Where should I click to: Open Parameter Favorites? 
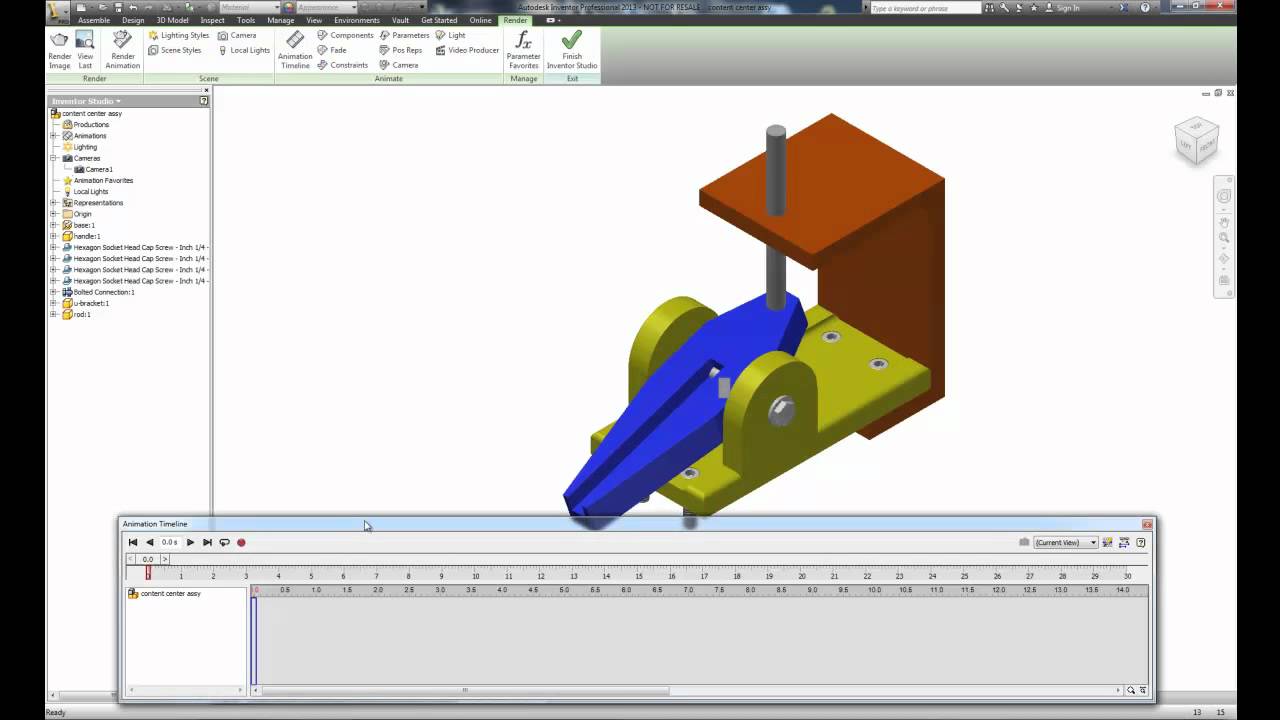523,50
